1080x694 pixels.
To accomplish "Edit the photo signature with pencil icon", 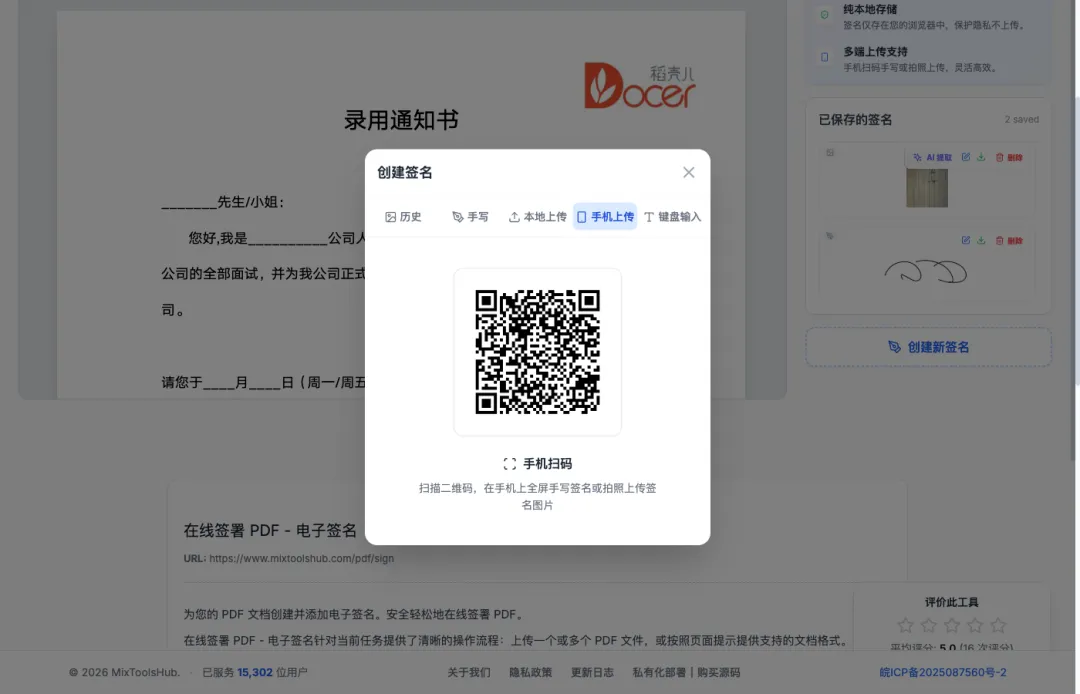I will click(966, 158).
